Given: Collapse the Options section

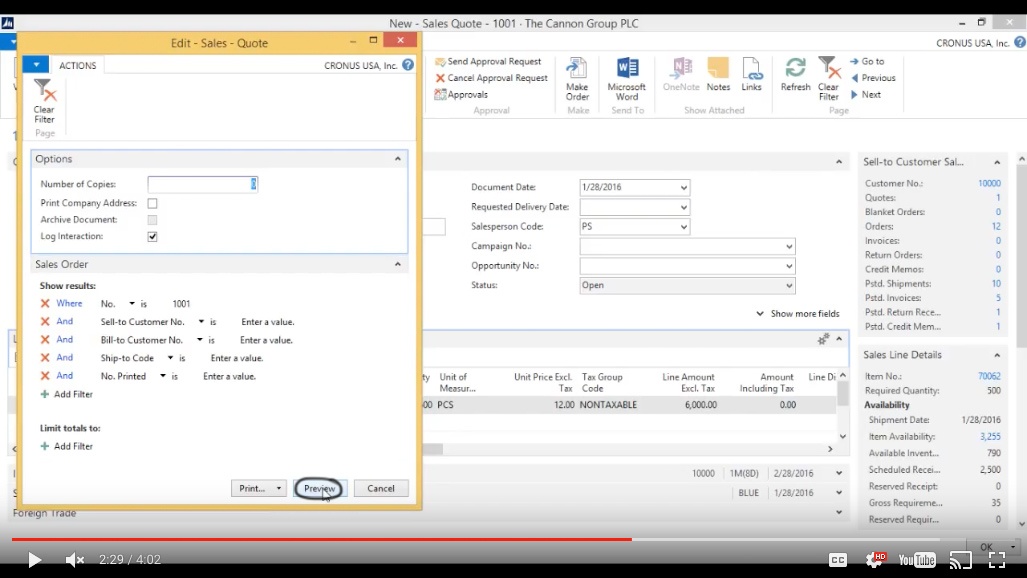Looking at the screenshot, I should coord(398,159).
